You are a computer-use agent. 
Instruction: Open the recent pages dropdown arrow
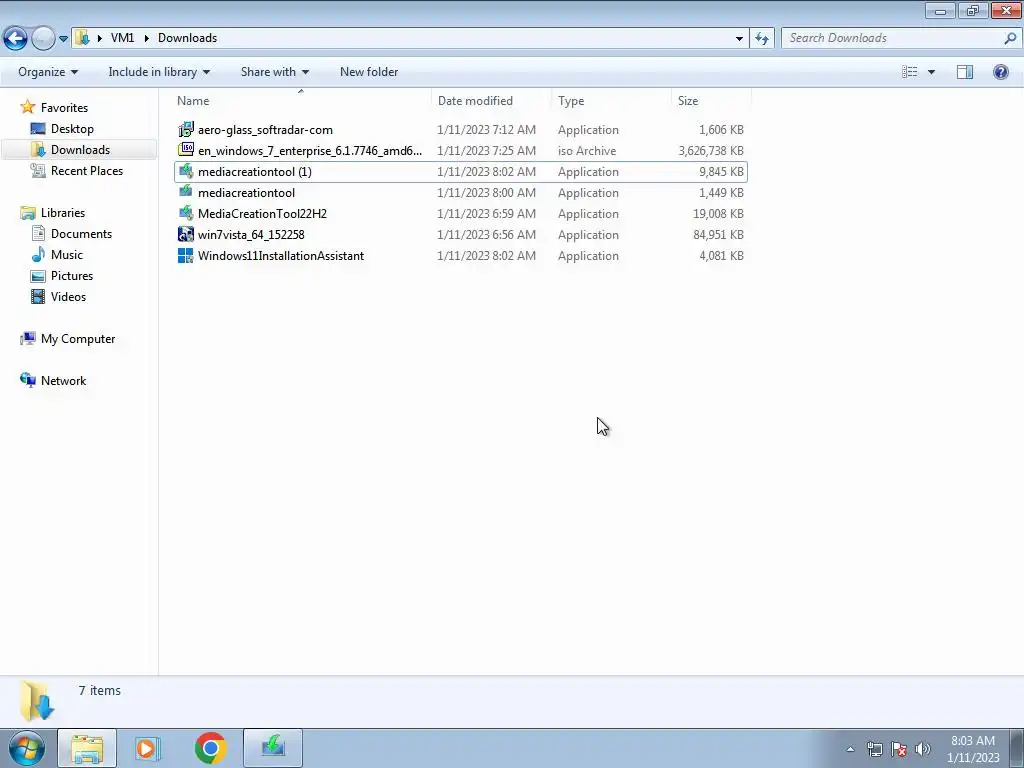coord(63,39)
